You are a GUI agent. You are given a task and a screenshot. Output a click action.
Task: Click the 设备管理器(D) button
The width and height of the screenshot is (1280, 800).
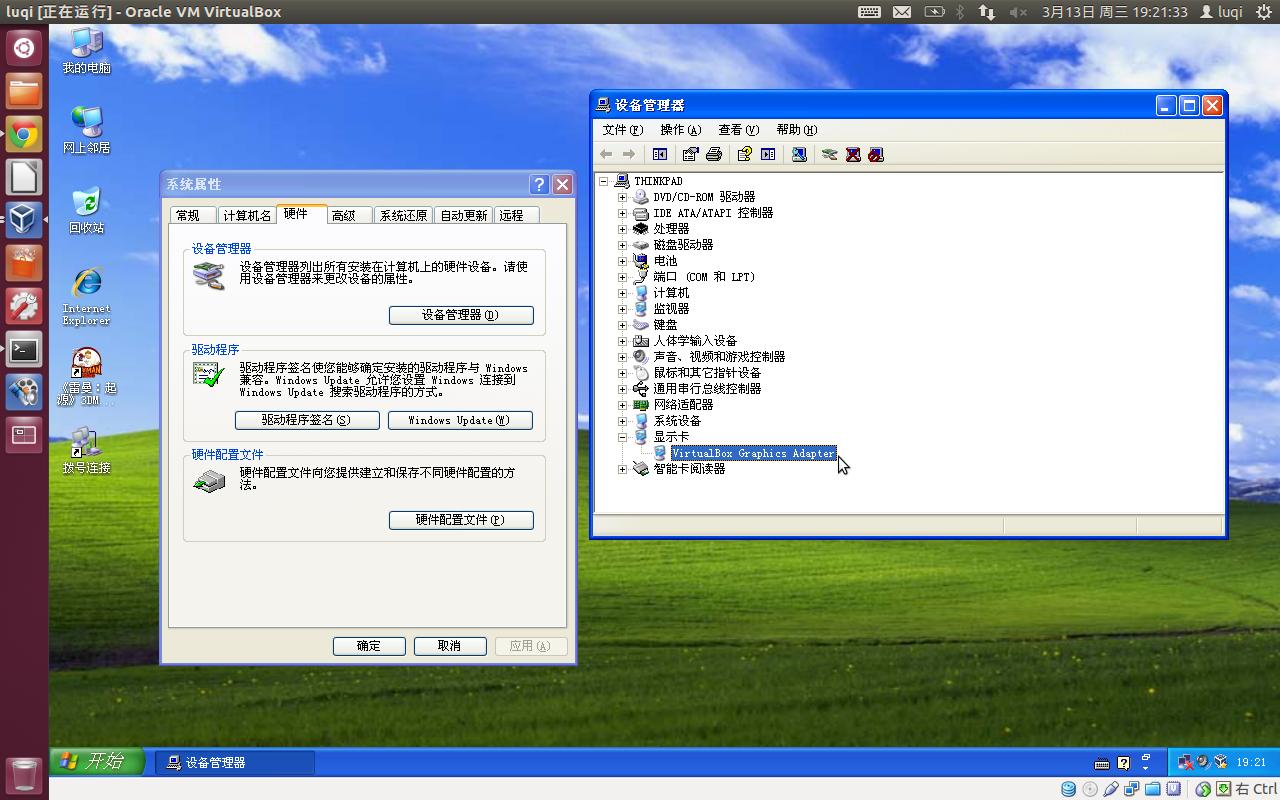click(x=461, y=315)
